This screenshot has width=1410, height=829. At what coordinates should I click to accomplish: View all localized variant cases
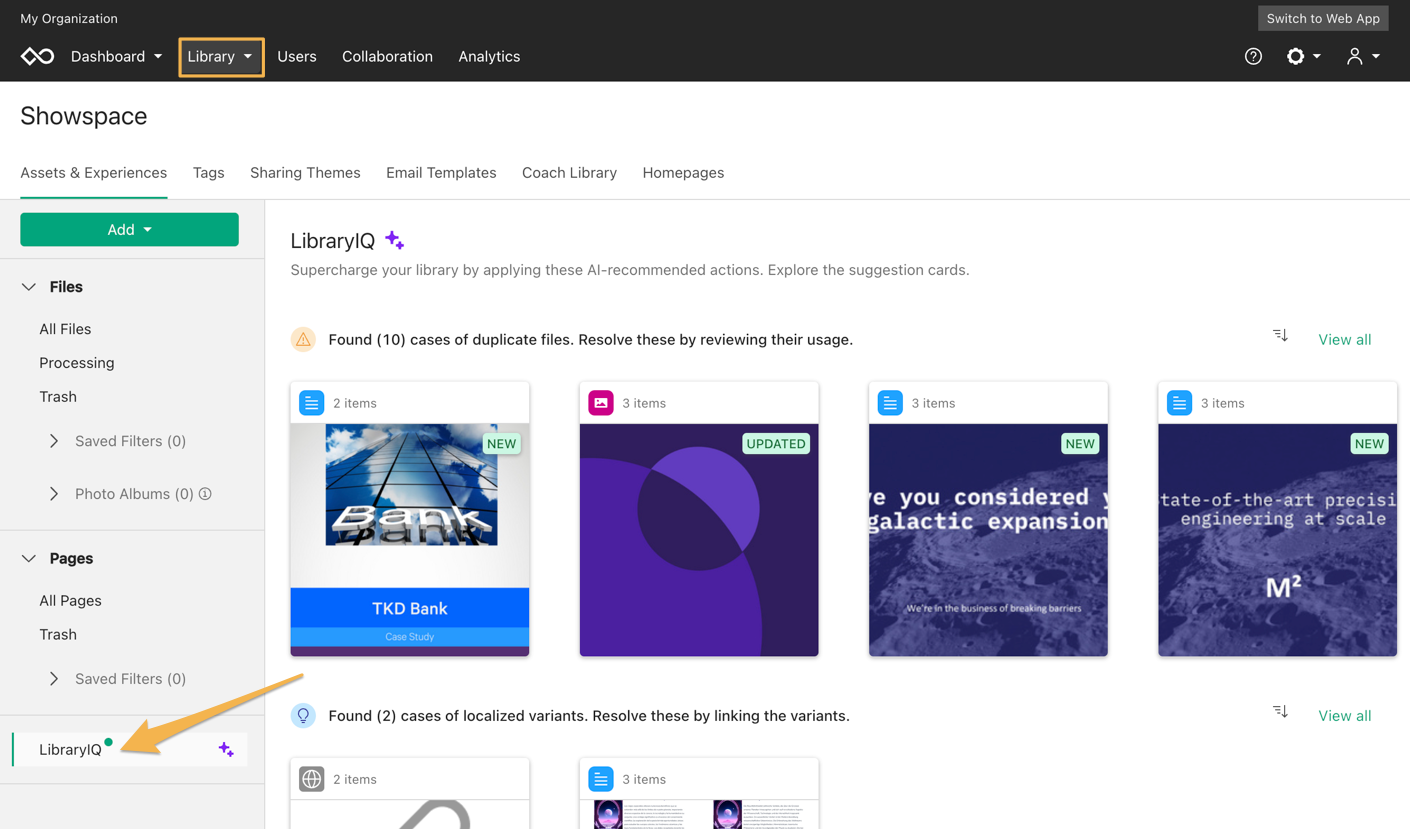point(1344,716)
